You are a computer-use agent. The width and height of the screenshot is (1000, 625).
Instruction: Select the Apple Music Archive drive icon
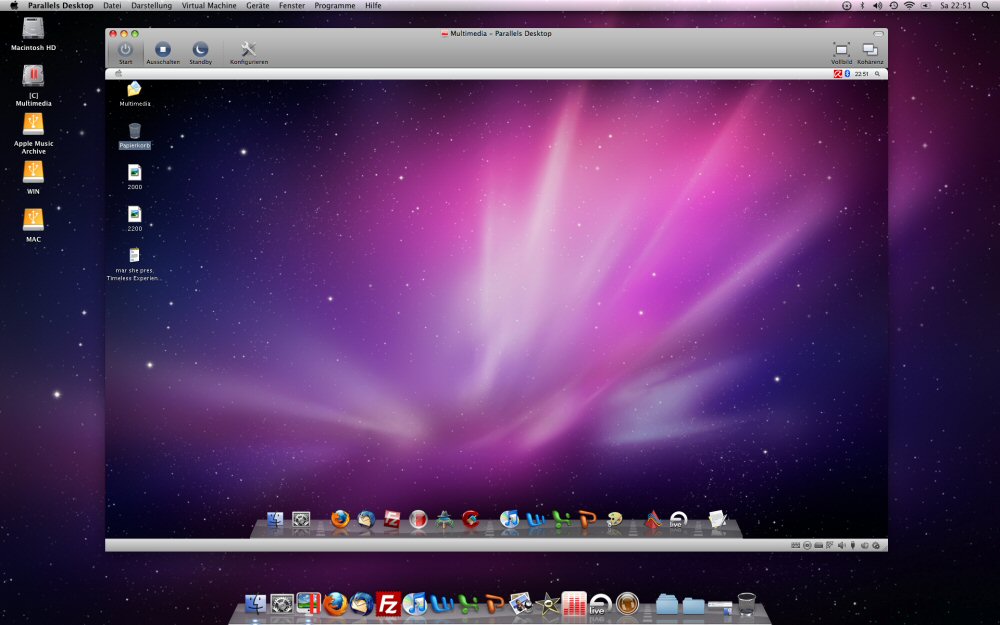click(x=33, y=124)
